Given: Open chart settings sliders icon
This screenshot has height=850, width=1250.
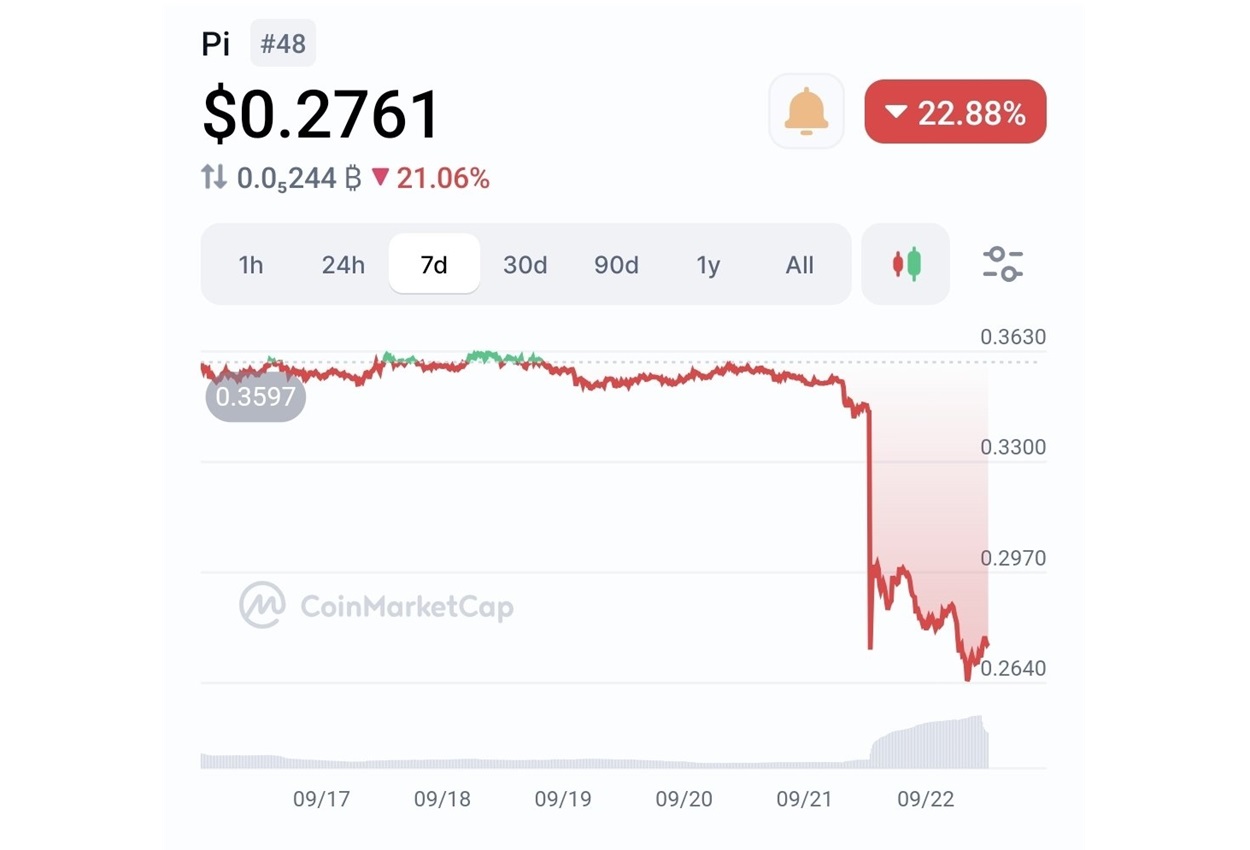Looking at the screenshot, I should click(x=1002, y=264).
